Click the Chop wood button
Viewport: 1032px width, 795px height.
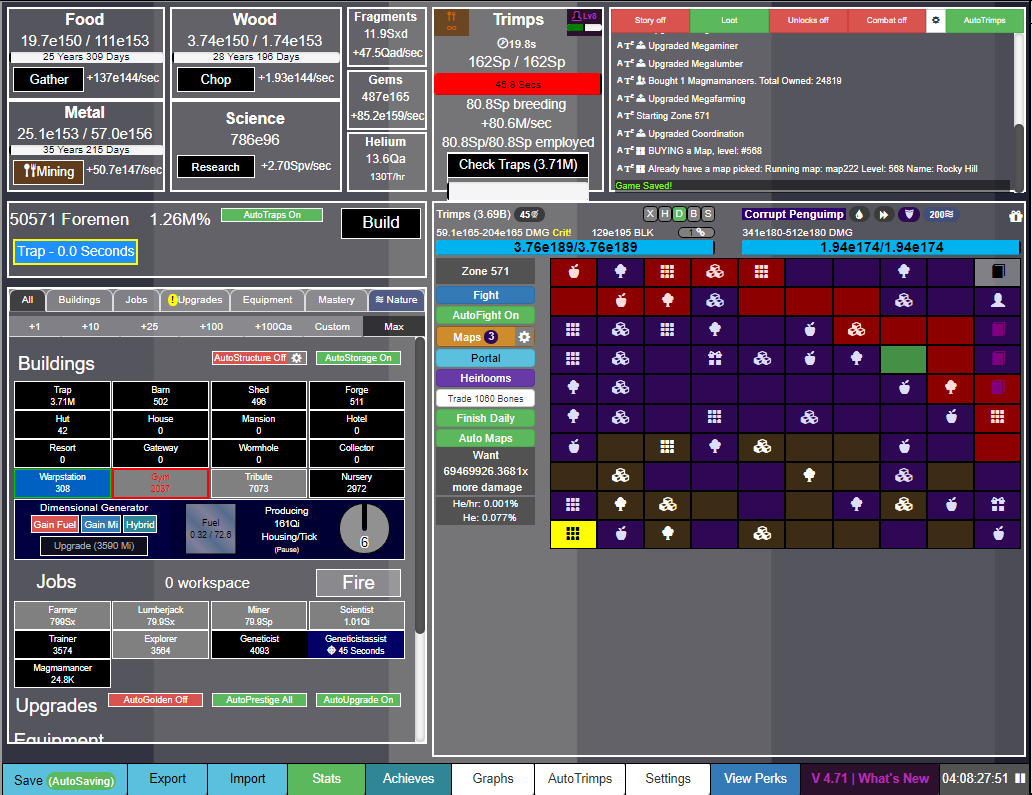click(x=215, y=80)
